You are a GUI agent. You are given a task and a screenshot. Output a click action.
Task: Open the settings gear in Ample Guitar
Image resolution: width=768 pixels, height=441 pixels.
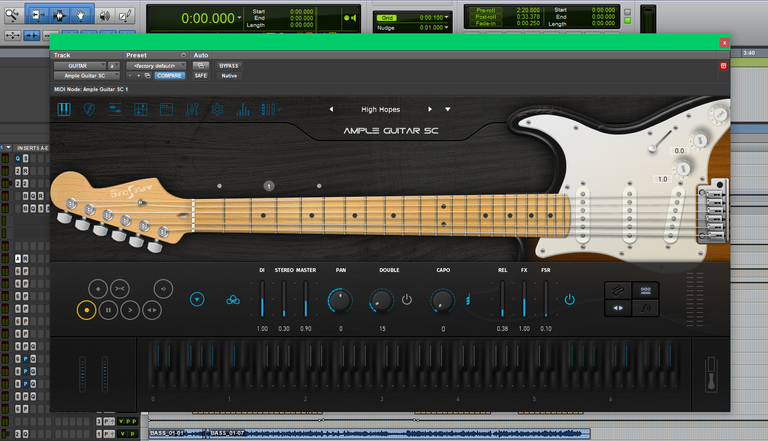(x=217, y=109)
